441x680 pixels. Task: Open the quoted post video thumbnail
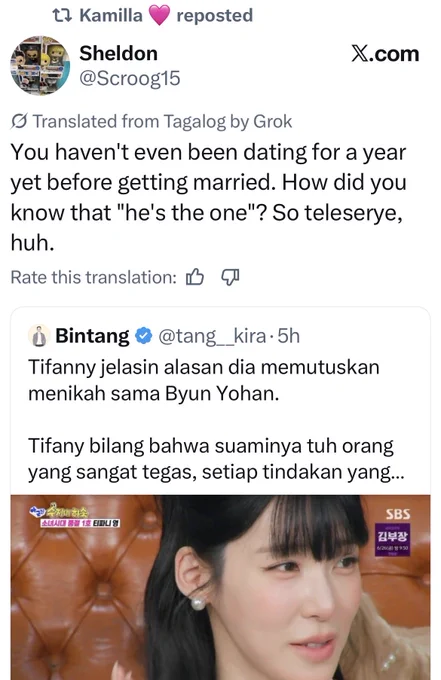click(x=220, y=587)
